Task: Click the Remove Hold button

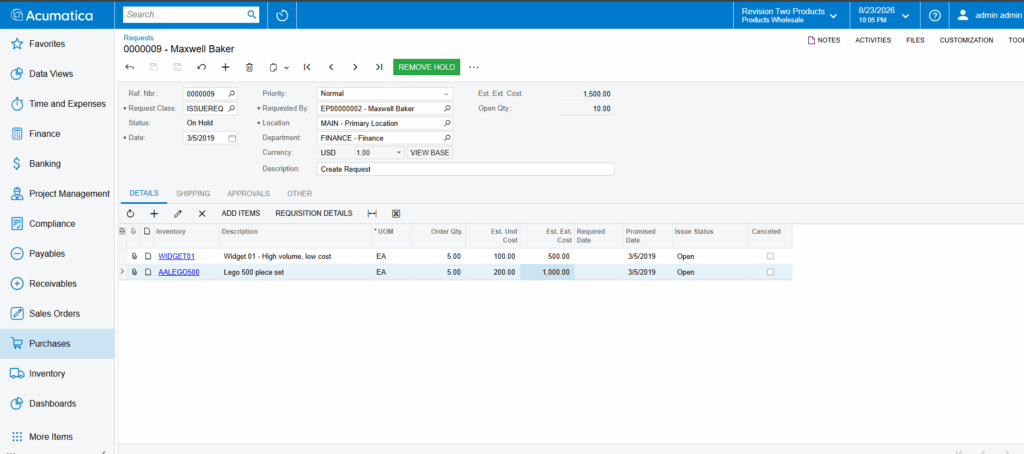Action: (427, 67)
